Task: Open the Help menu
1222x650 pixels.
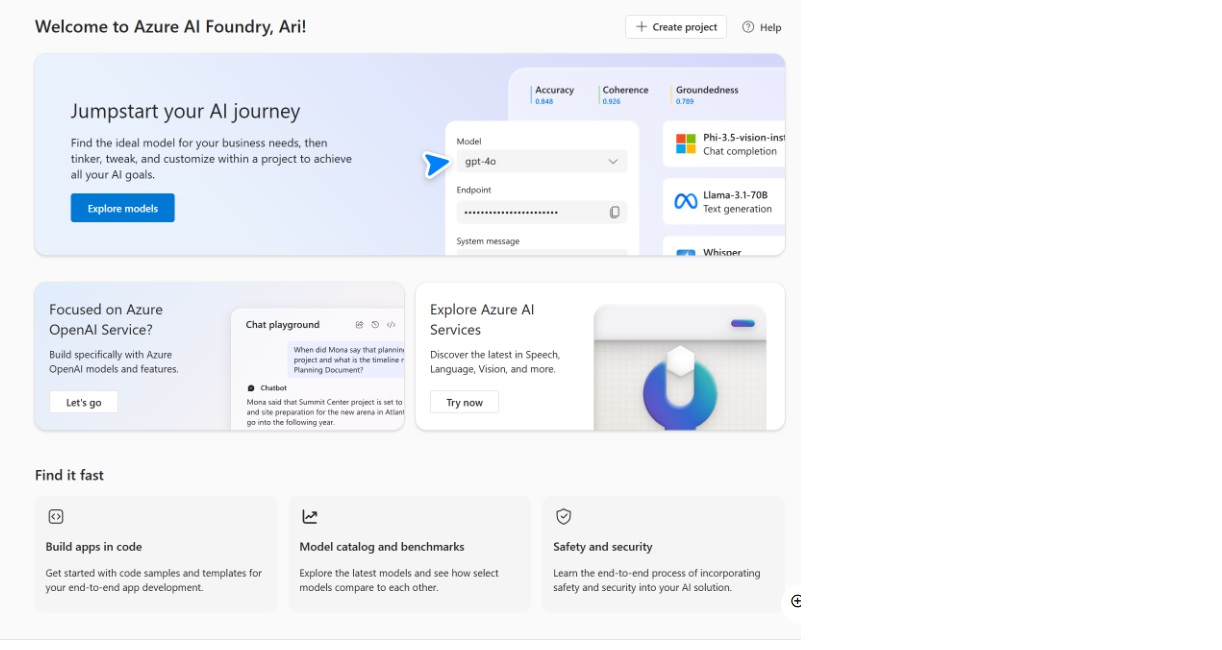Action: pos(762,27)
